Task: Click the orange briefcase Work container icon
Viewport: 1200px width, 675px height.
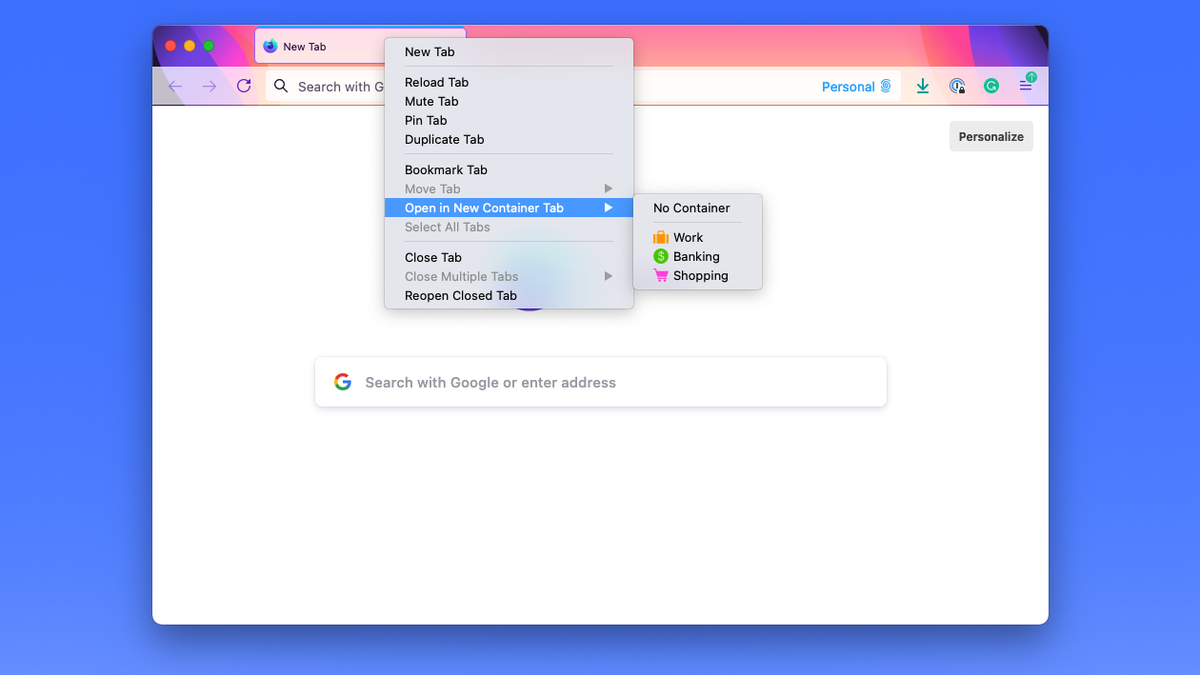Action: 661,237
